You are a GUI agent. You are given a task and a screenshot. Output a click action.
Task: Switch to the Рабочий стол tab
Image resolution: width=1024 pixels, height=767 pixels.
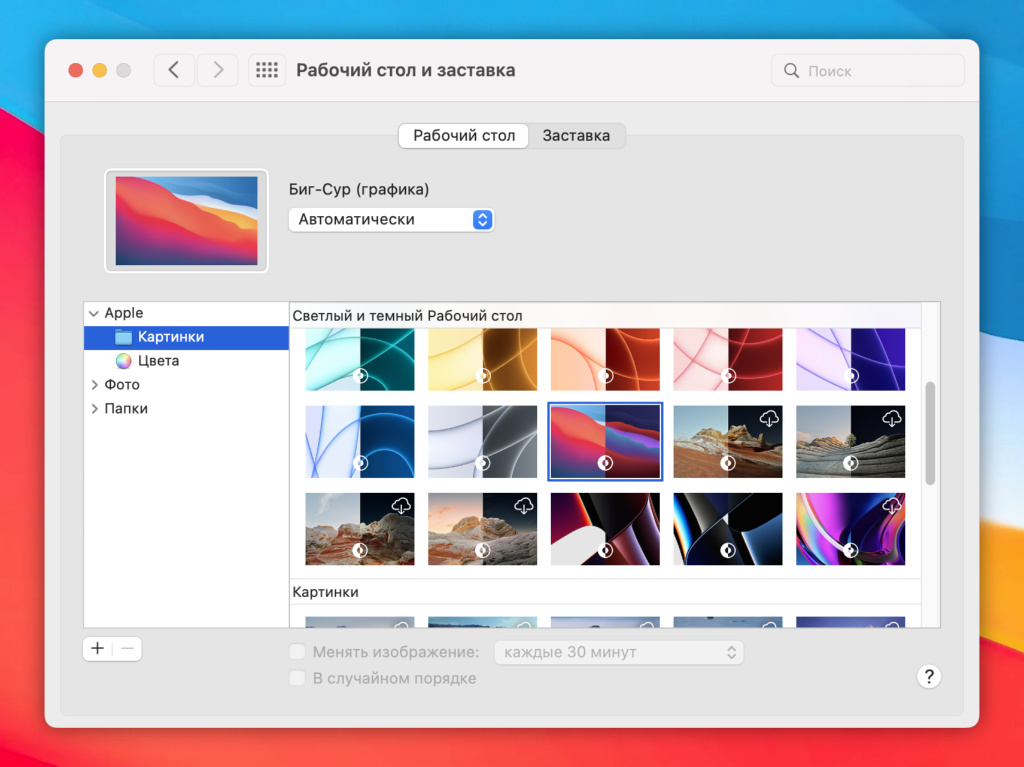click(464, 136)
